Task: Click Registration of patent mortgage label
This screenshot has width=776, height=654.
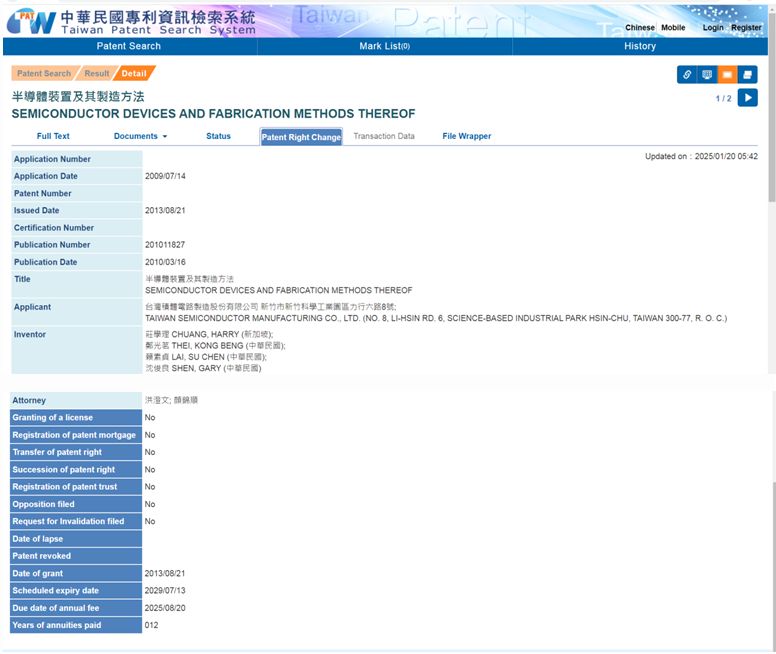Action: (x=76, y=435)
